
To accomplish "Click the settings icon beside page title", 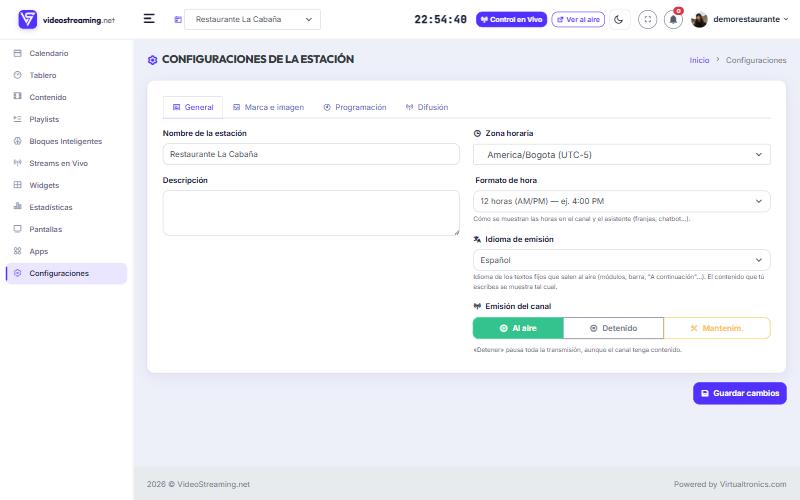I will (153, 60).
